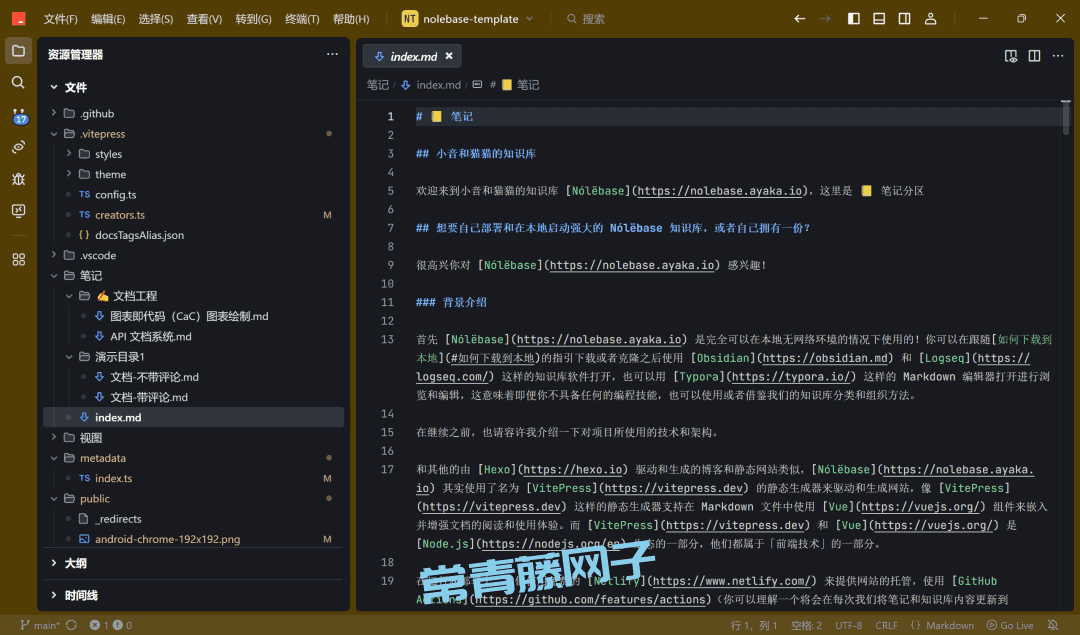Start the Go Live server
Screen dimensions: 1080x635
tap(1010, 625)
